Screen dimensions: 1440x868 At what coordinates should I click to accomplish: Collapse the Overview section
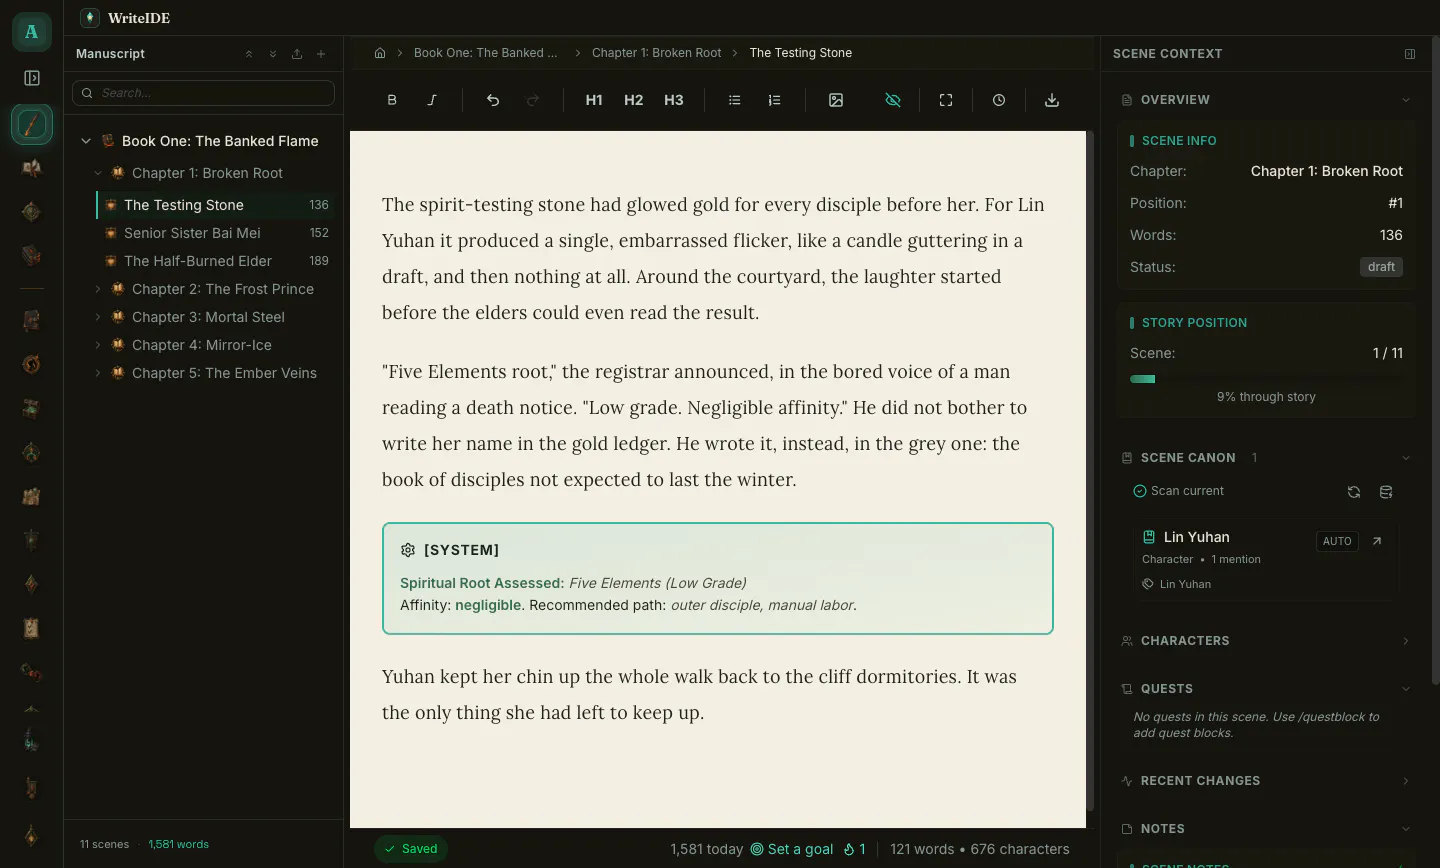click(1406, 100)
